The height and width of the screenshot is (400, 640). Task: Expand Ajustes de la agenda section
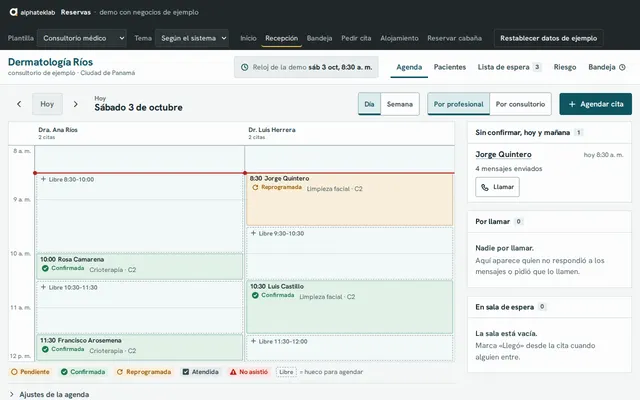click(x=49, y=394)
